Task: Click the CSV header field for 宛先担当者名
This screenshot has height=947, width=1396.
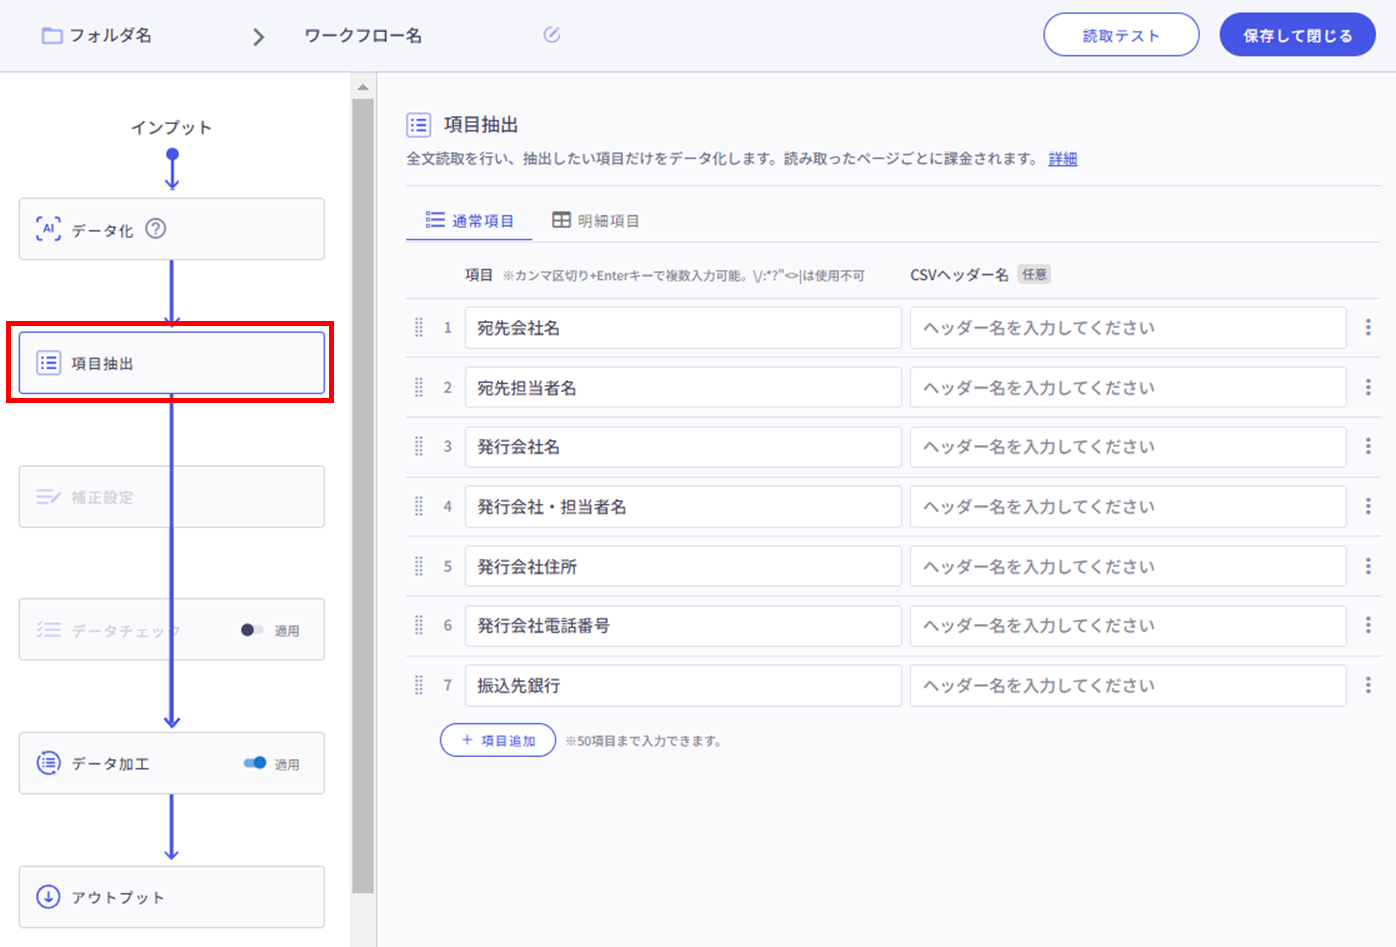Action: point(1128,387)
